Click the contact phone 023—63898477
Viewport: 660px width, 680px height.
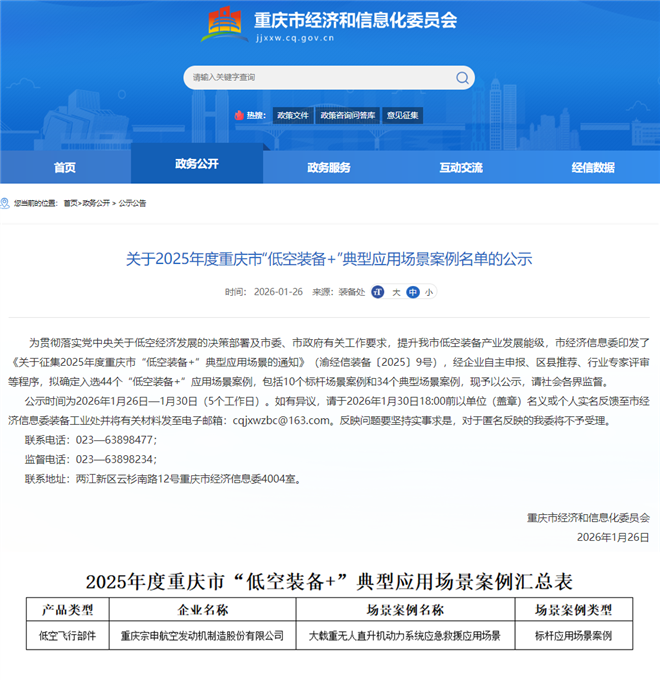pos(114,440)
